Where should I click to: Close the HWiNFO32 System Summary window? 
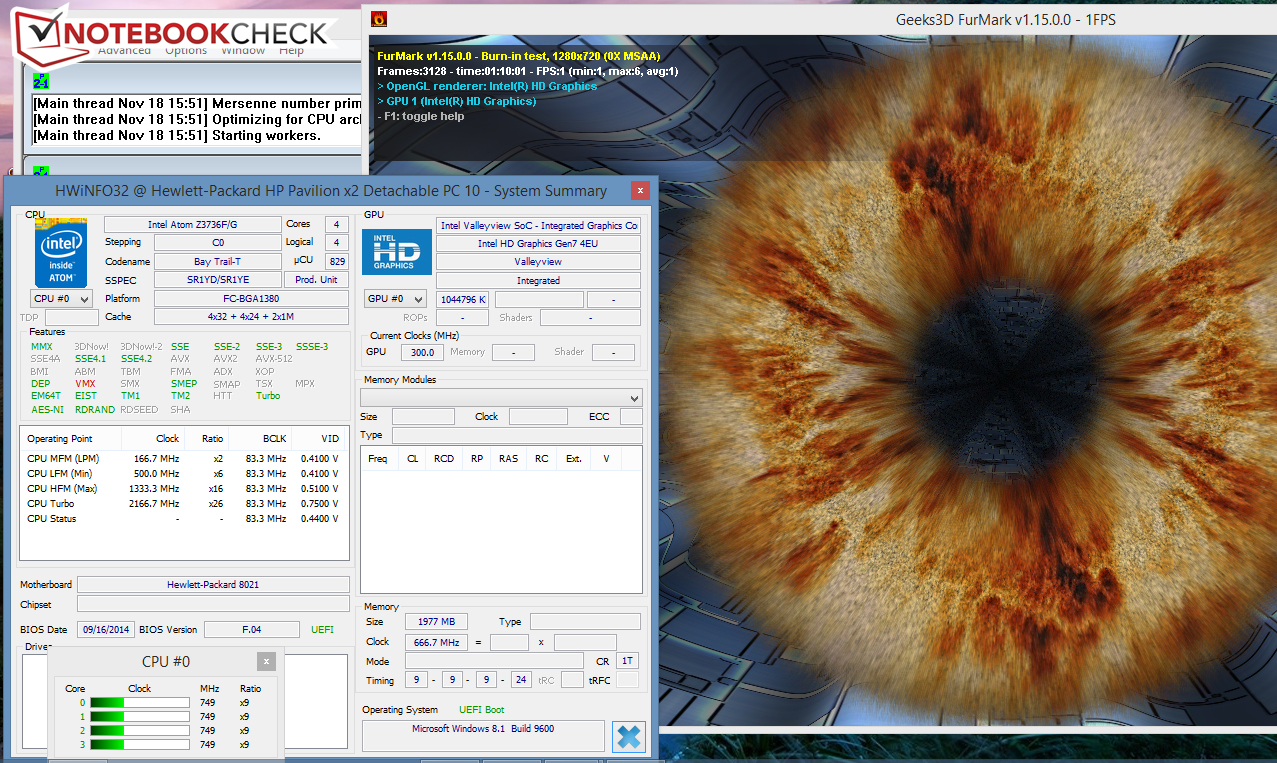click(x=639, y=190)
